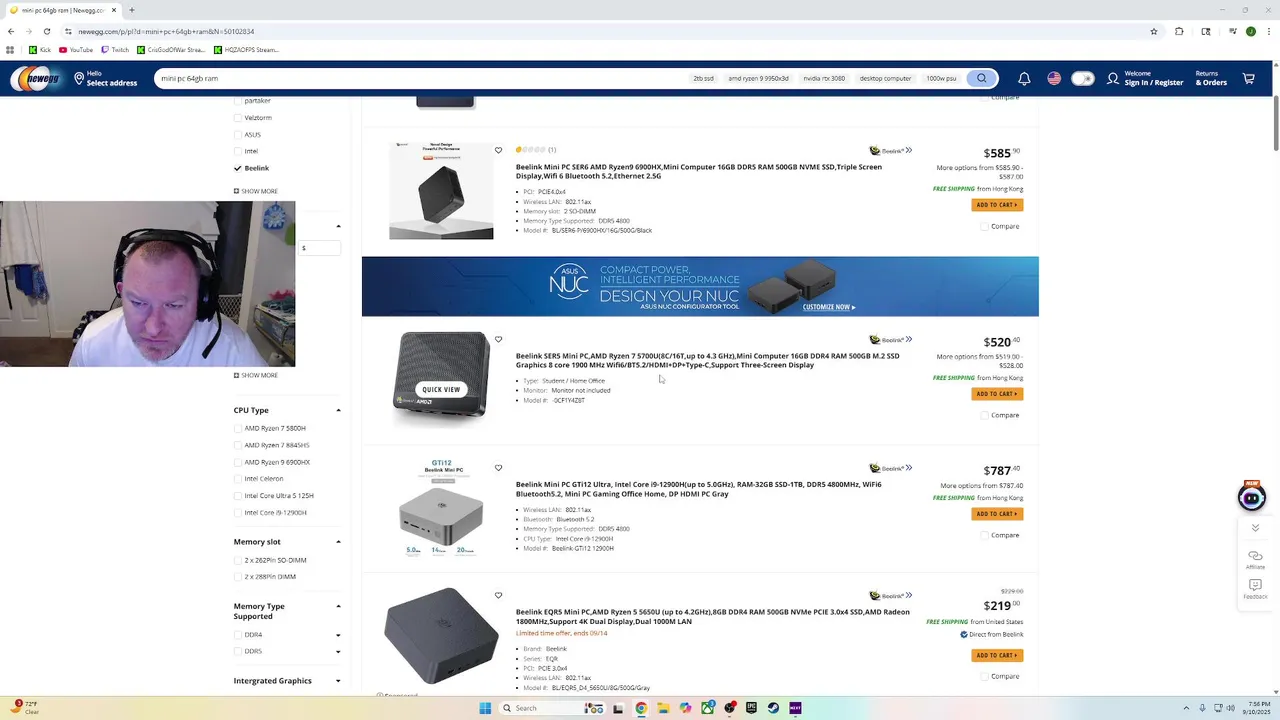Screen dimensions: 1280x720
Task: Open the Feedback side icon
Action: (x=1255, y=589)
